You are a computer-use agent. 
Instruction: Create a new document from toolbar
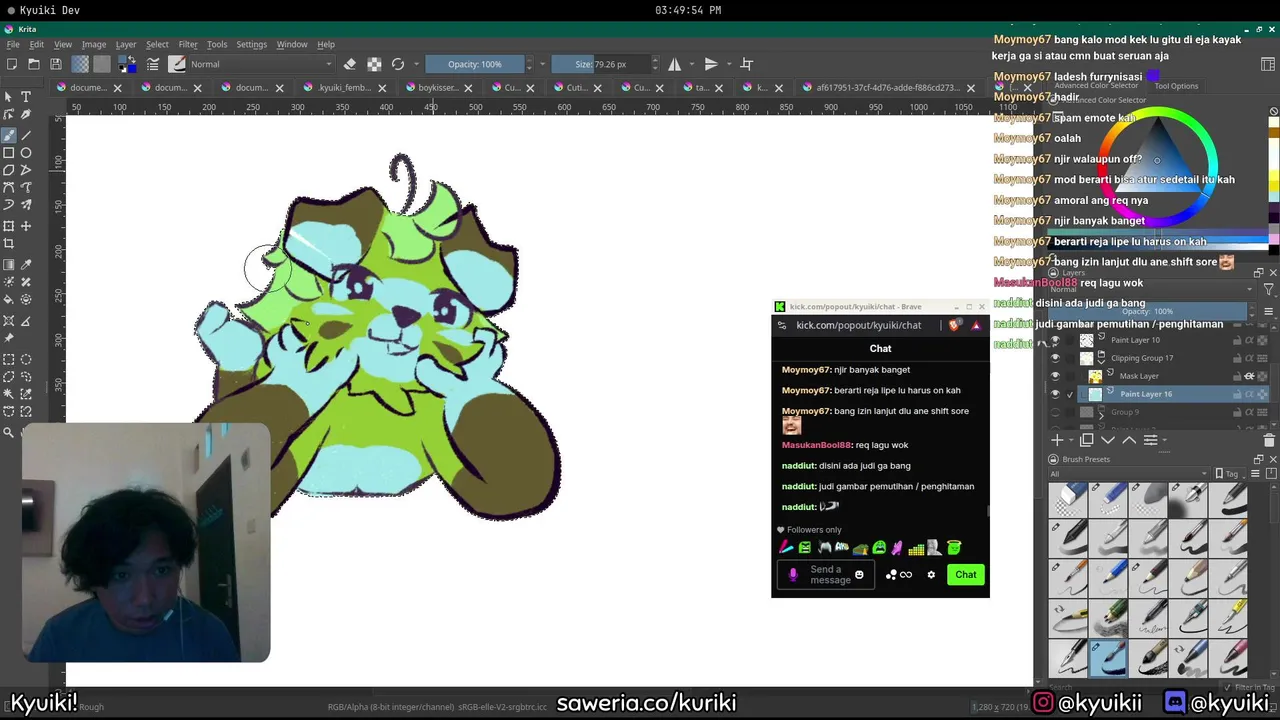(11, 64)
